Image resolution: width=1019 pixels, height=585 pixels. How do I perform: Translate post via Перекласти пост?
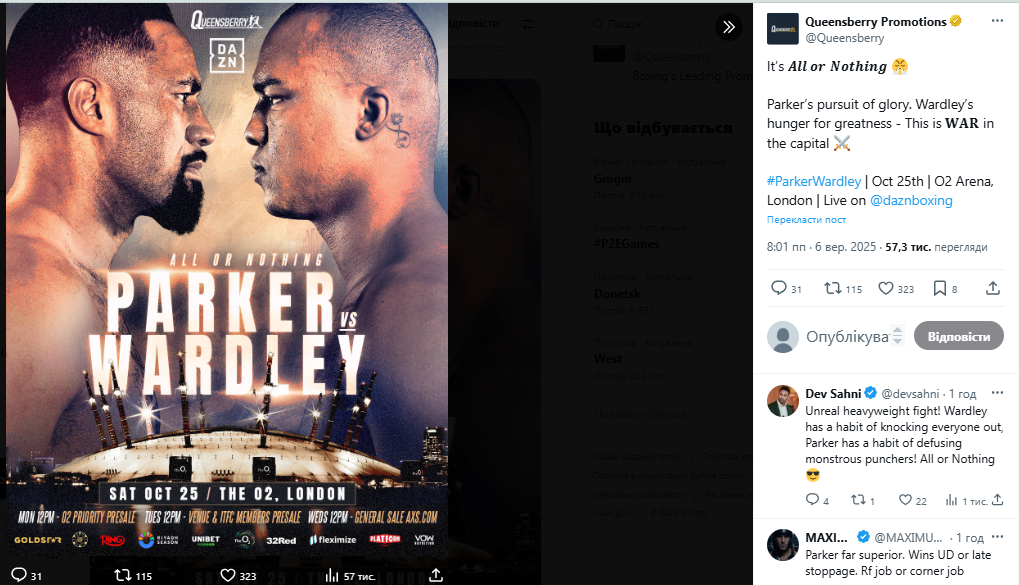click(806, 220)
